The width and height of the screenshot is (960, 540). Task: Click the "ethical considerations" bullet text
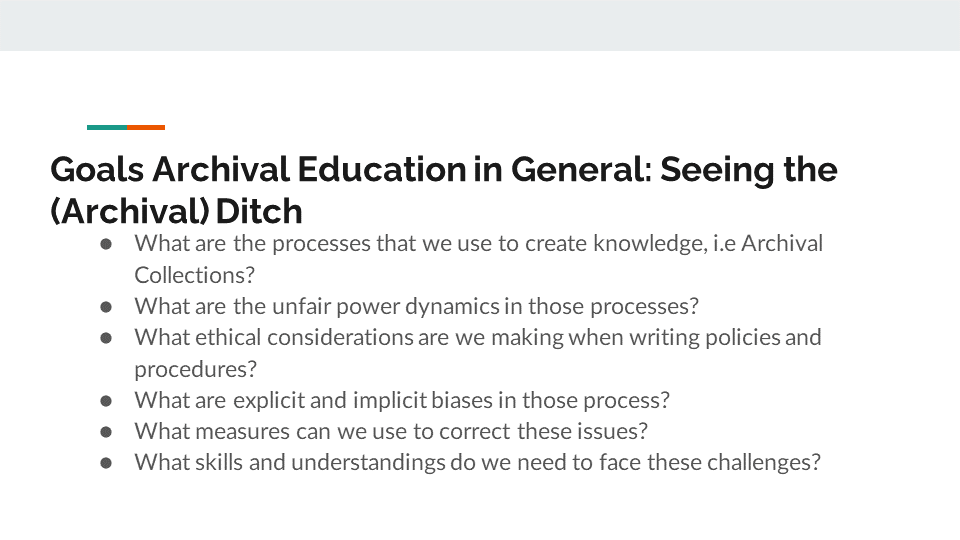coord(477,337)
